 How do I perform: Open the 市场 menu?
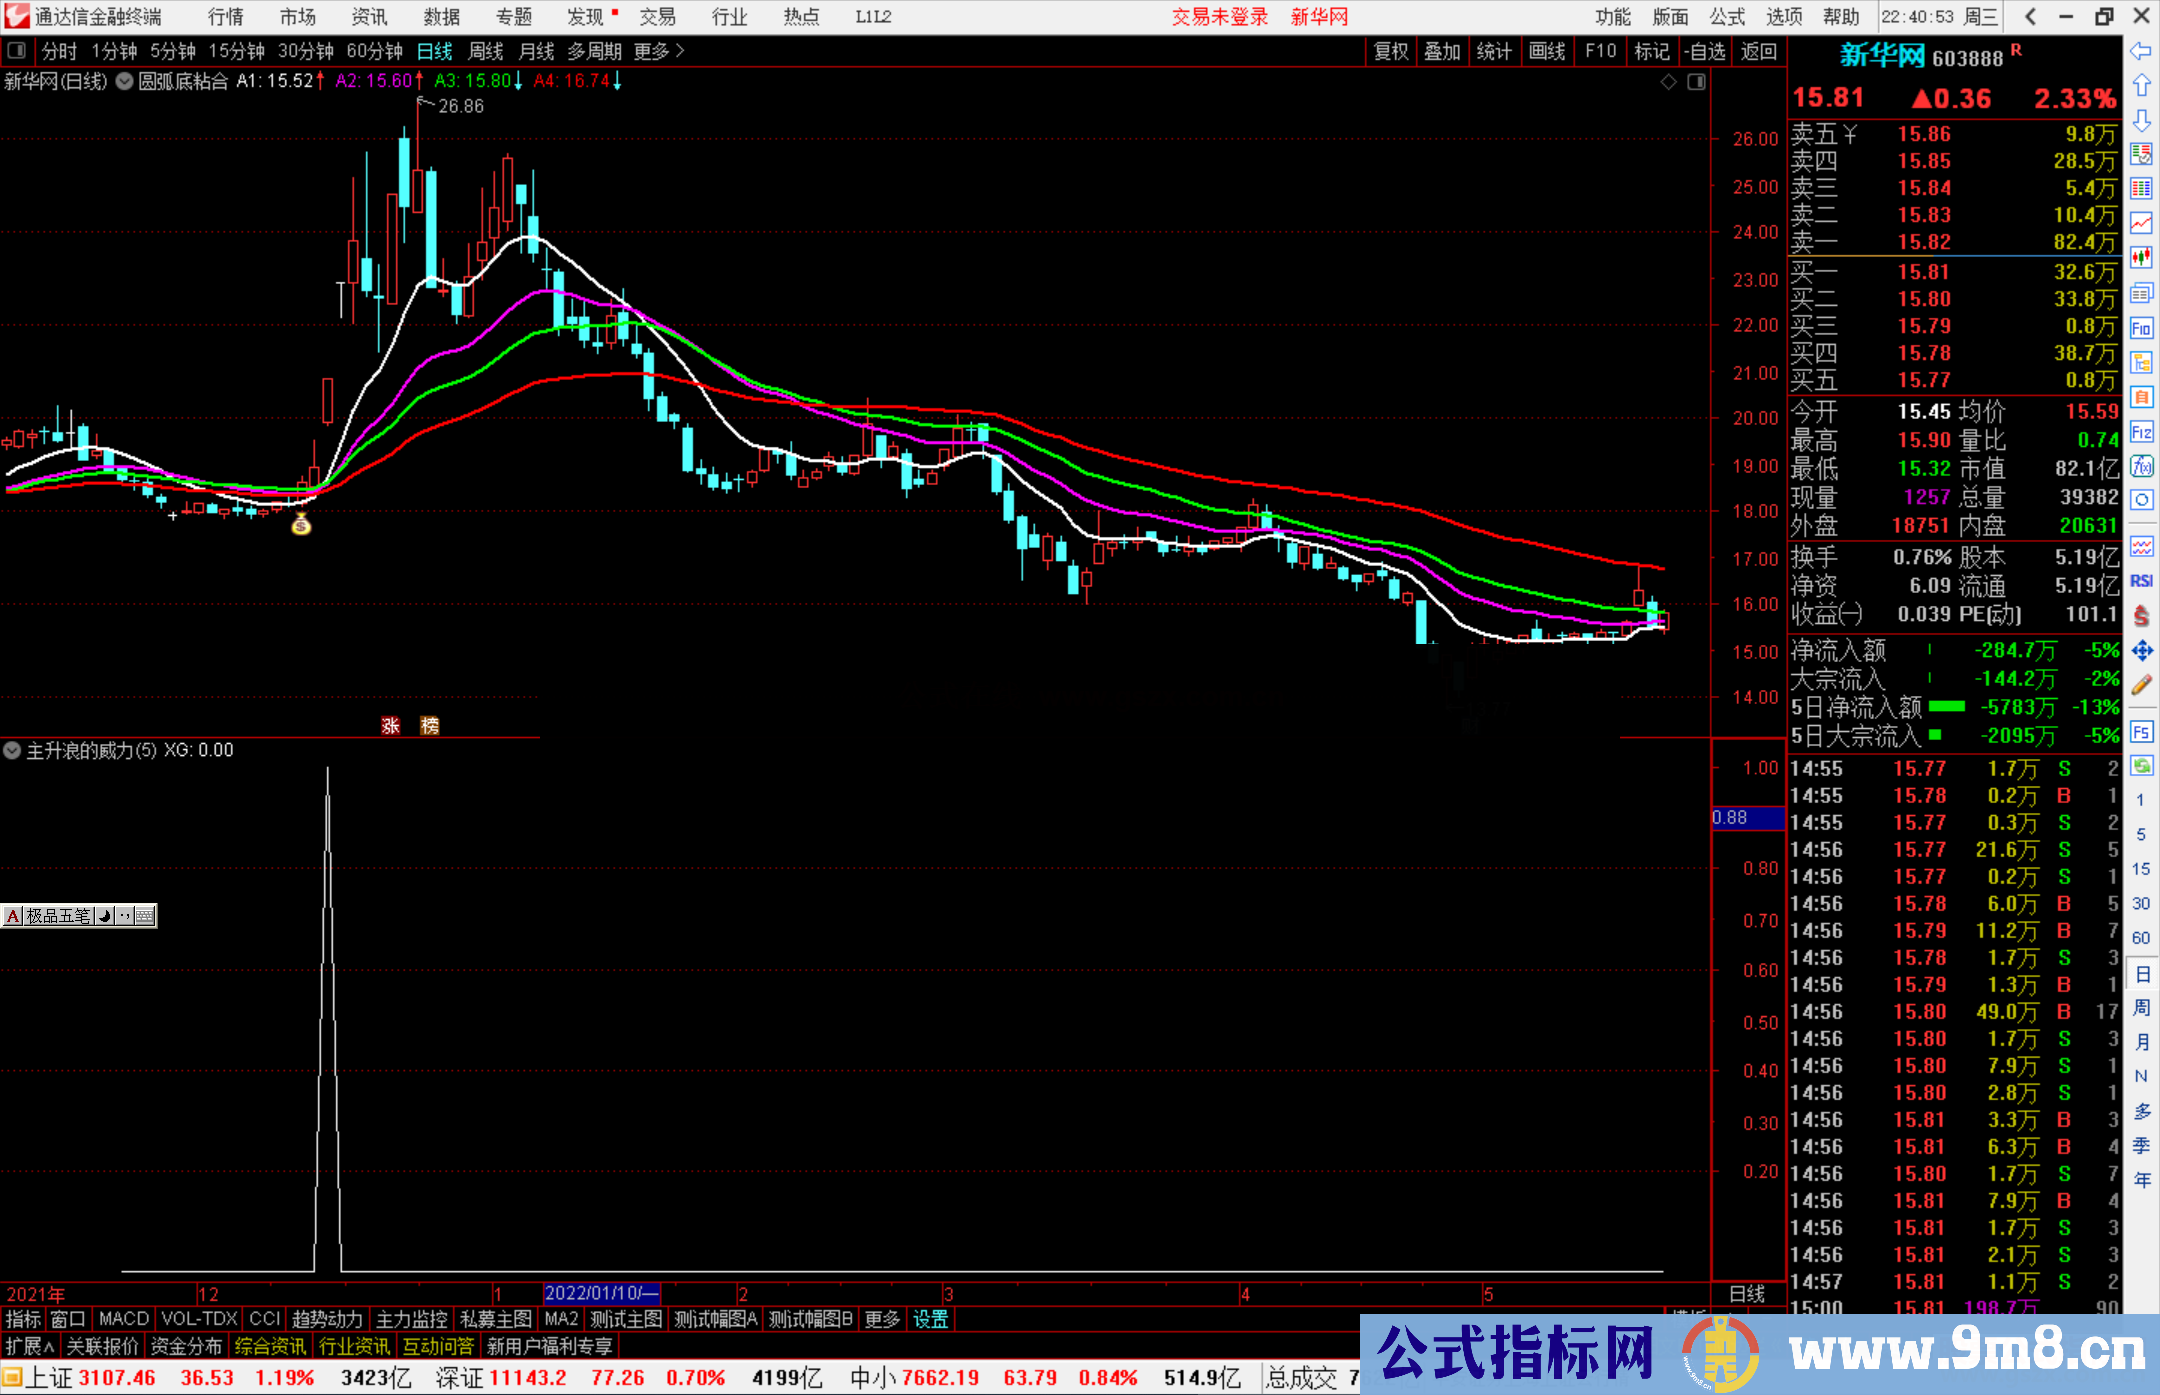tap(298, 17)
